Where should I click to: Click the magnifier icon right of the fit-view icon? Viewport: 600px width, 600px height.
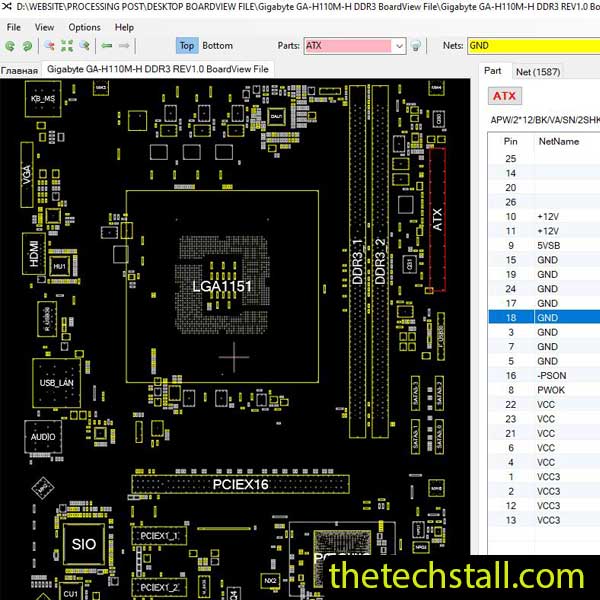click(84, 46)
